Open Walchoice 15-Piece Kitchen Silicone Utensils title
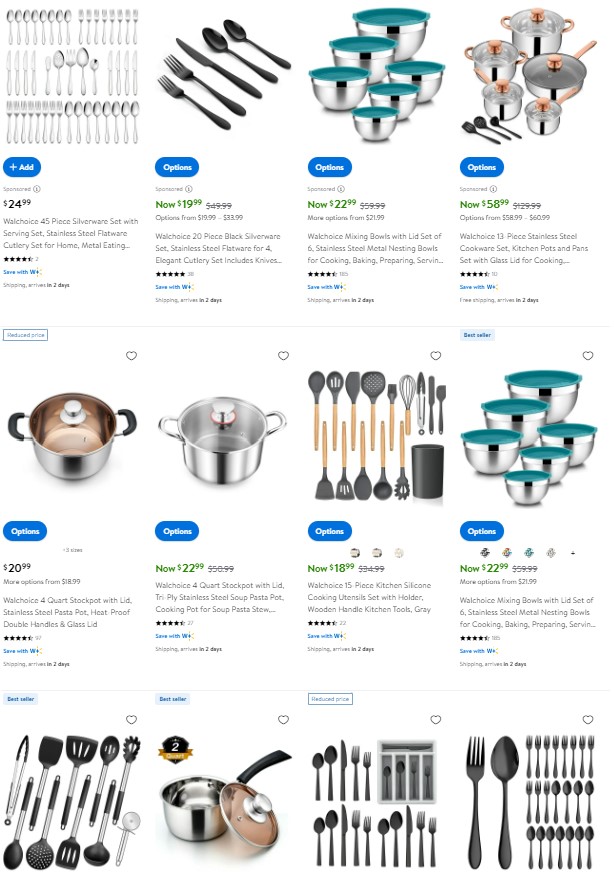The height and width of the screenshot is (876, 614). pyautogui.click(x=369, y=597)
